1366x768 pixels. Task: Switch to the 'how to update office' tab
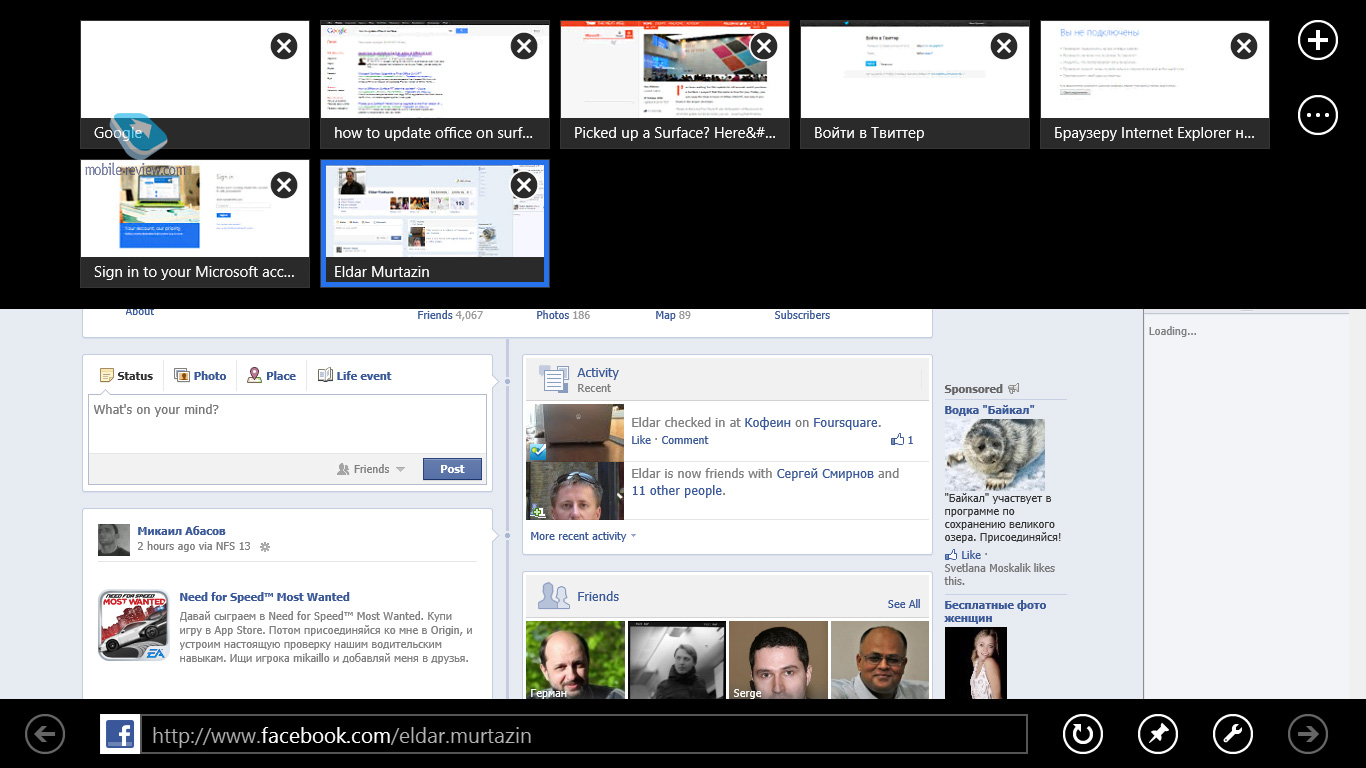pyautogui.click(x=434, y=85)
